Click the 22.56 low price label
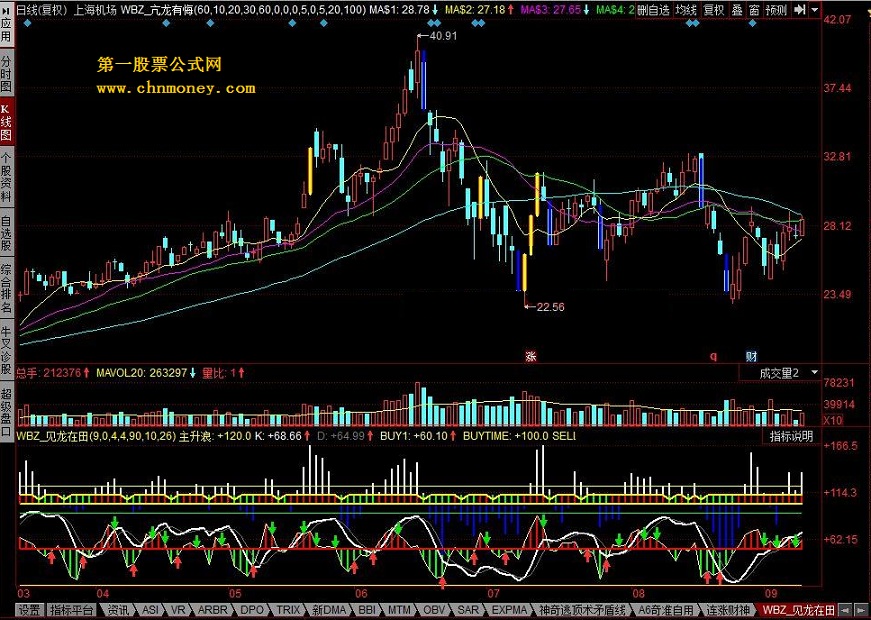 [550, 307]
